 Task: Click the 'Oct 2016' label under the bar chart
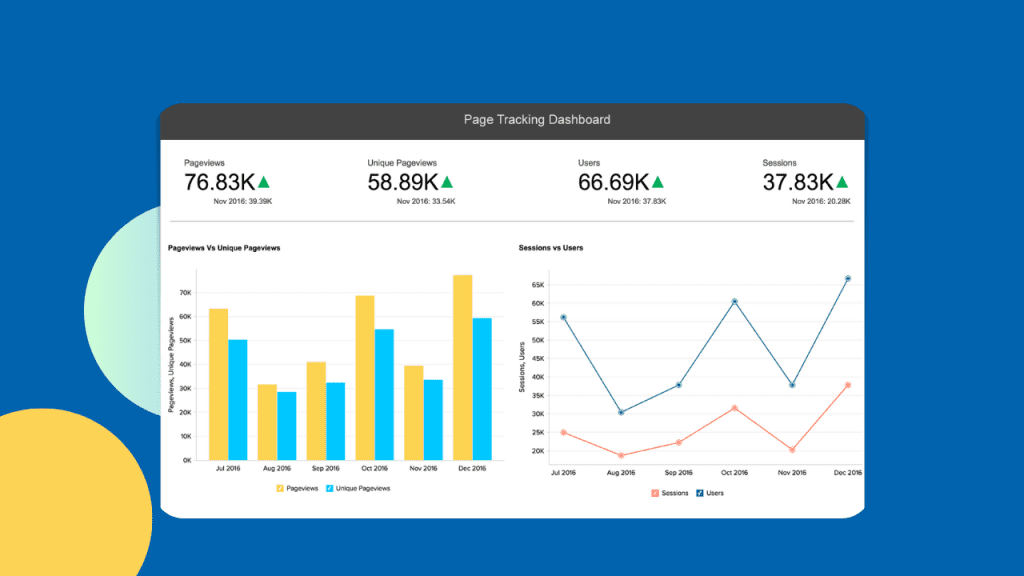pos(374,468)
